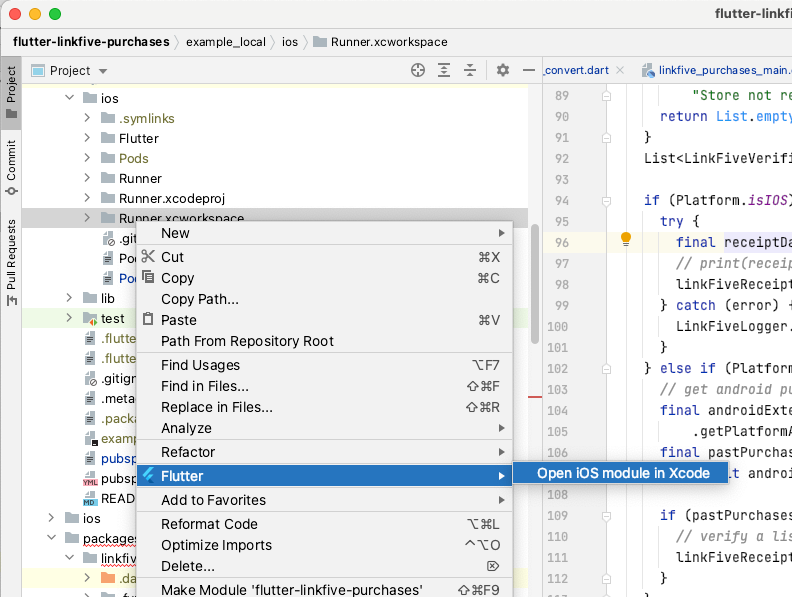Choose Optimize Imports option
This screenshot has height=597, width=792.
(x=324, y=545)
